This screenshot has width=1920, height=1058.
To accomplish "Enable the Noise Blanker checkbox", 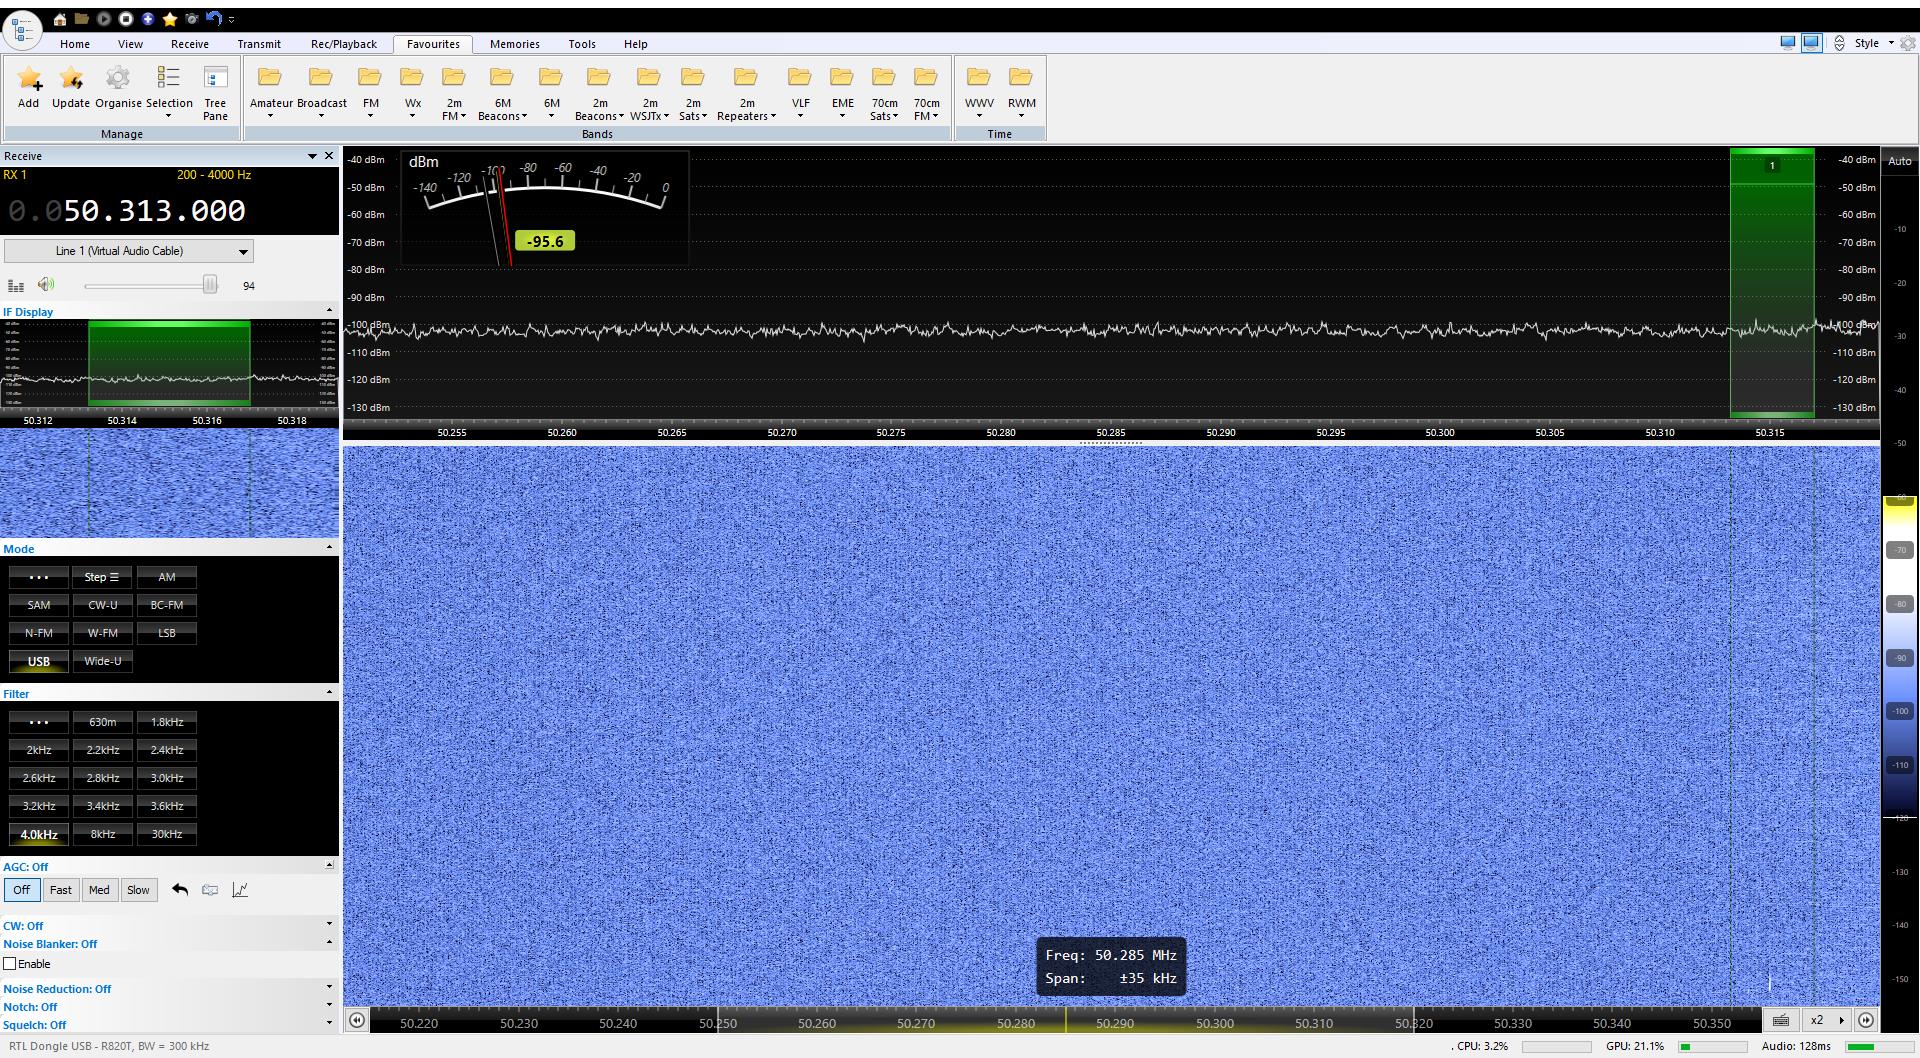I will 10,964.
